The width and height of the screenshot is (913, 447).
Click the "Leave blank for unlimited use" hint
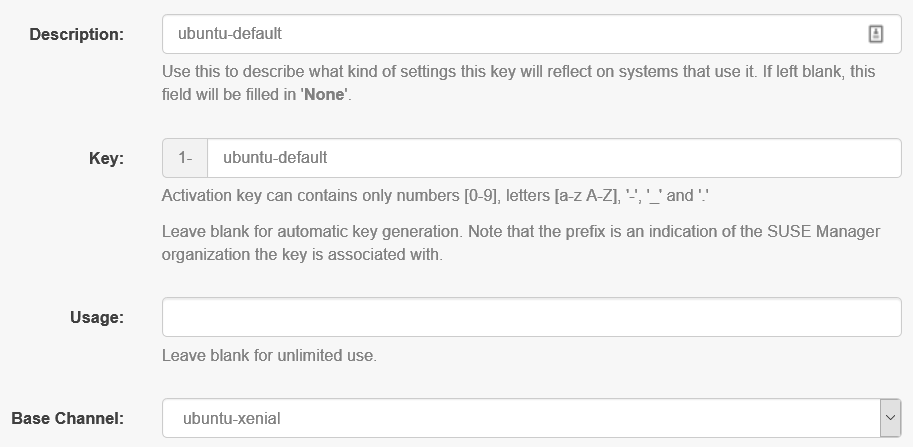[x=269, y=355]
